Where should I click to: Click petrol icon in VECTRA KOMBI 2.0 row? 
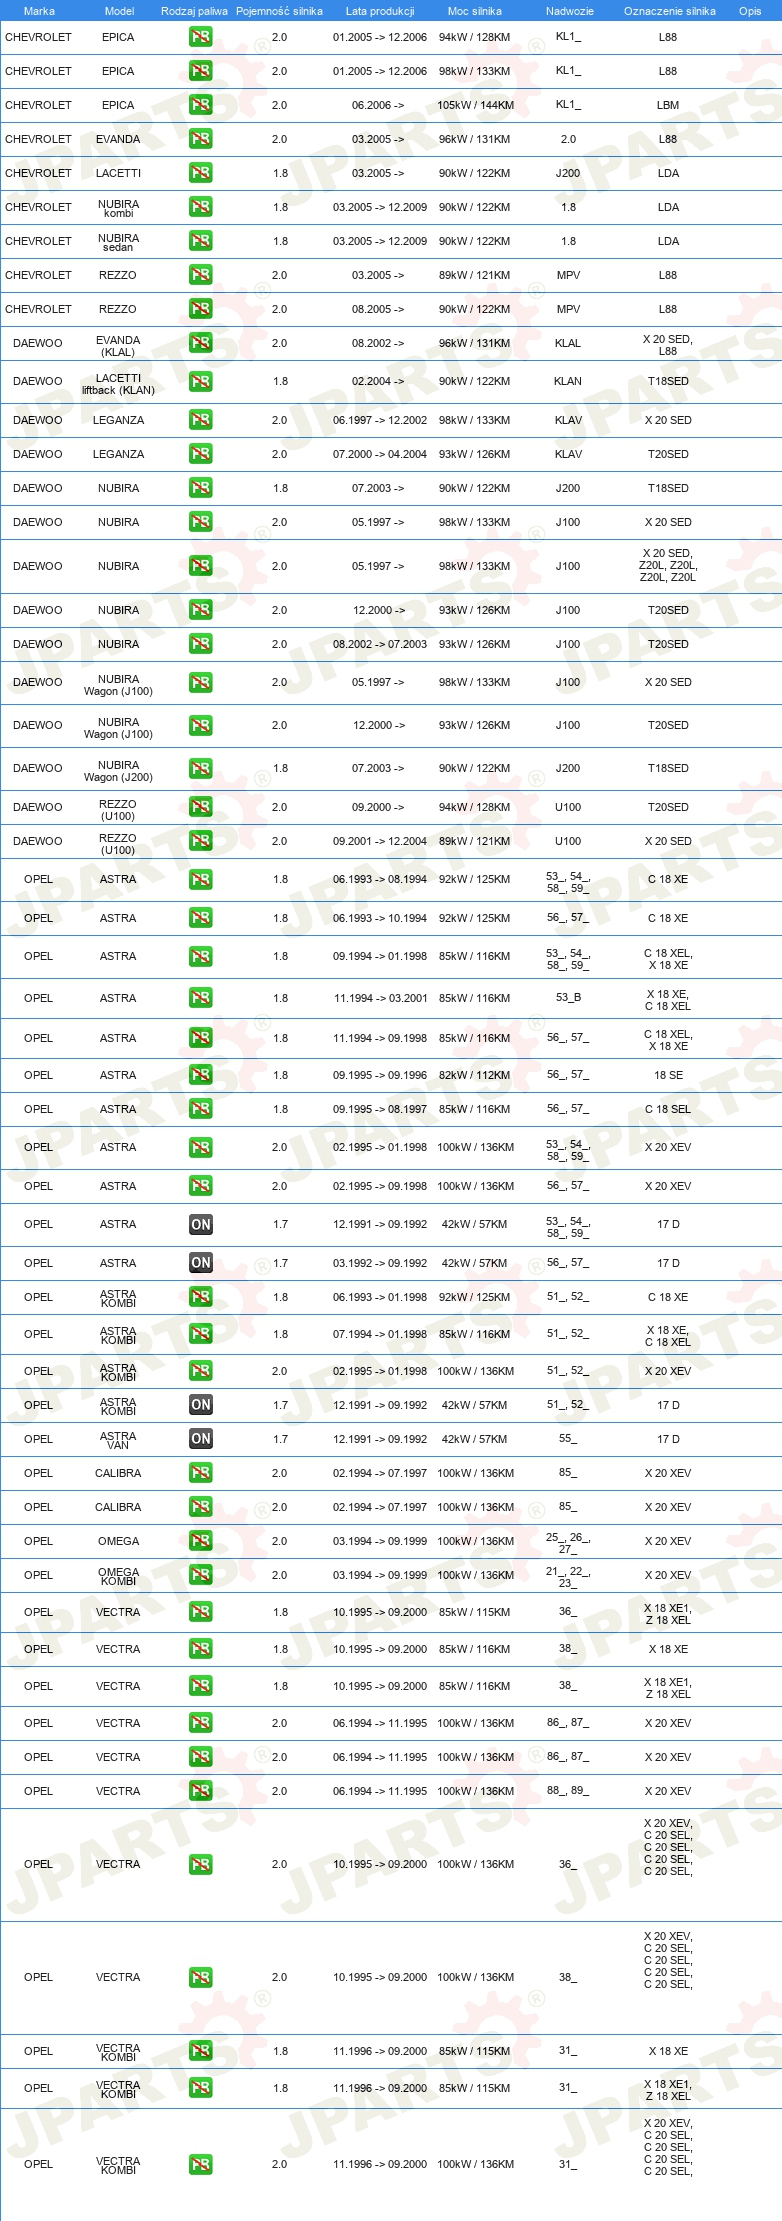200,2165
